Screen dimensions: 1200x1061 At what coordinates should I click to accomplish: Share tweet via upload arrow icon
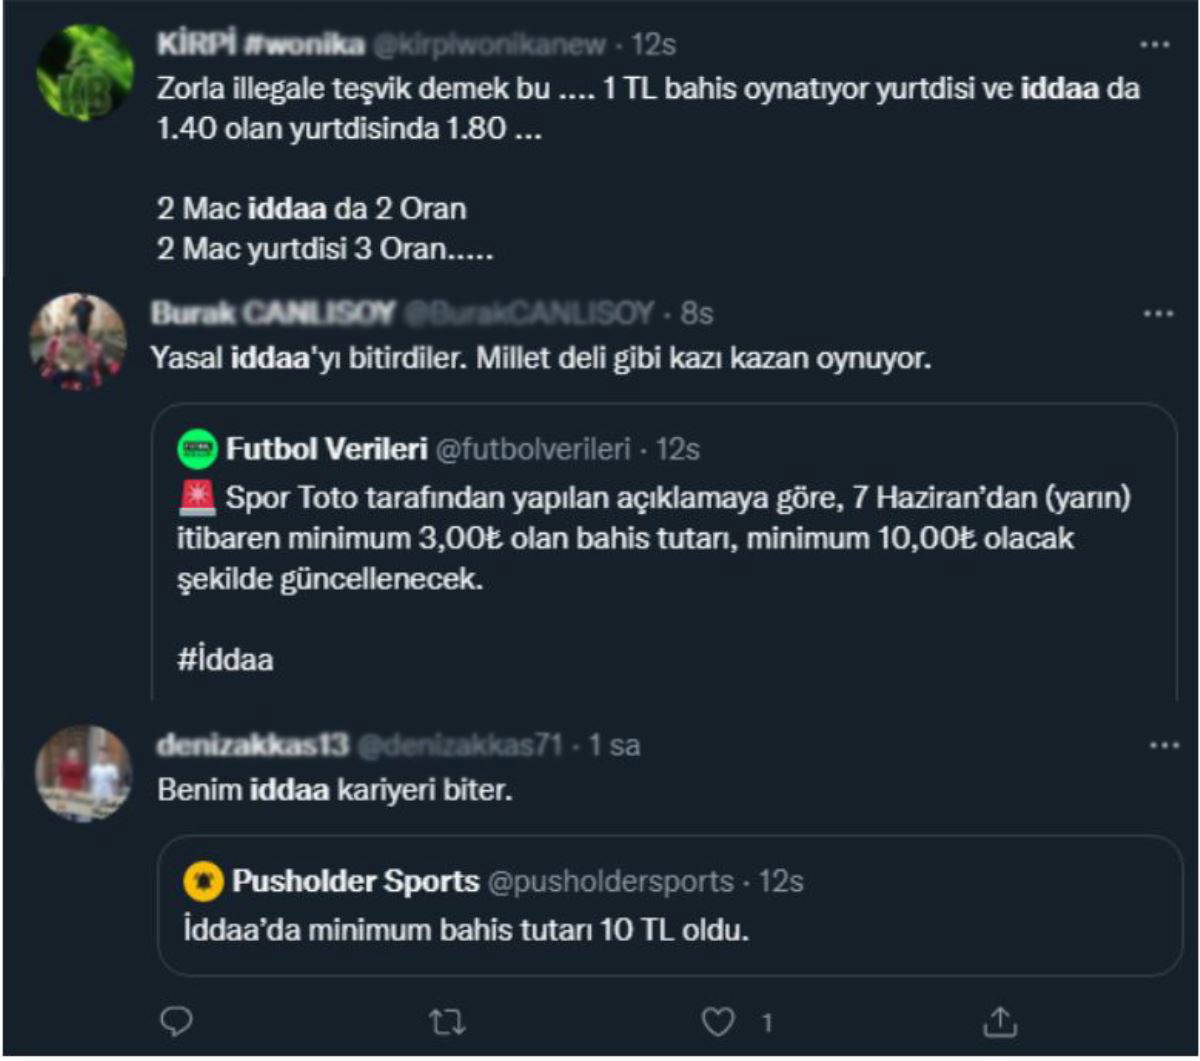coord(1001,1021)
